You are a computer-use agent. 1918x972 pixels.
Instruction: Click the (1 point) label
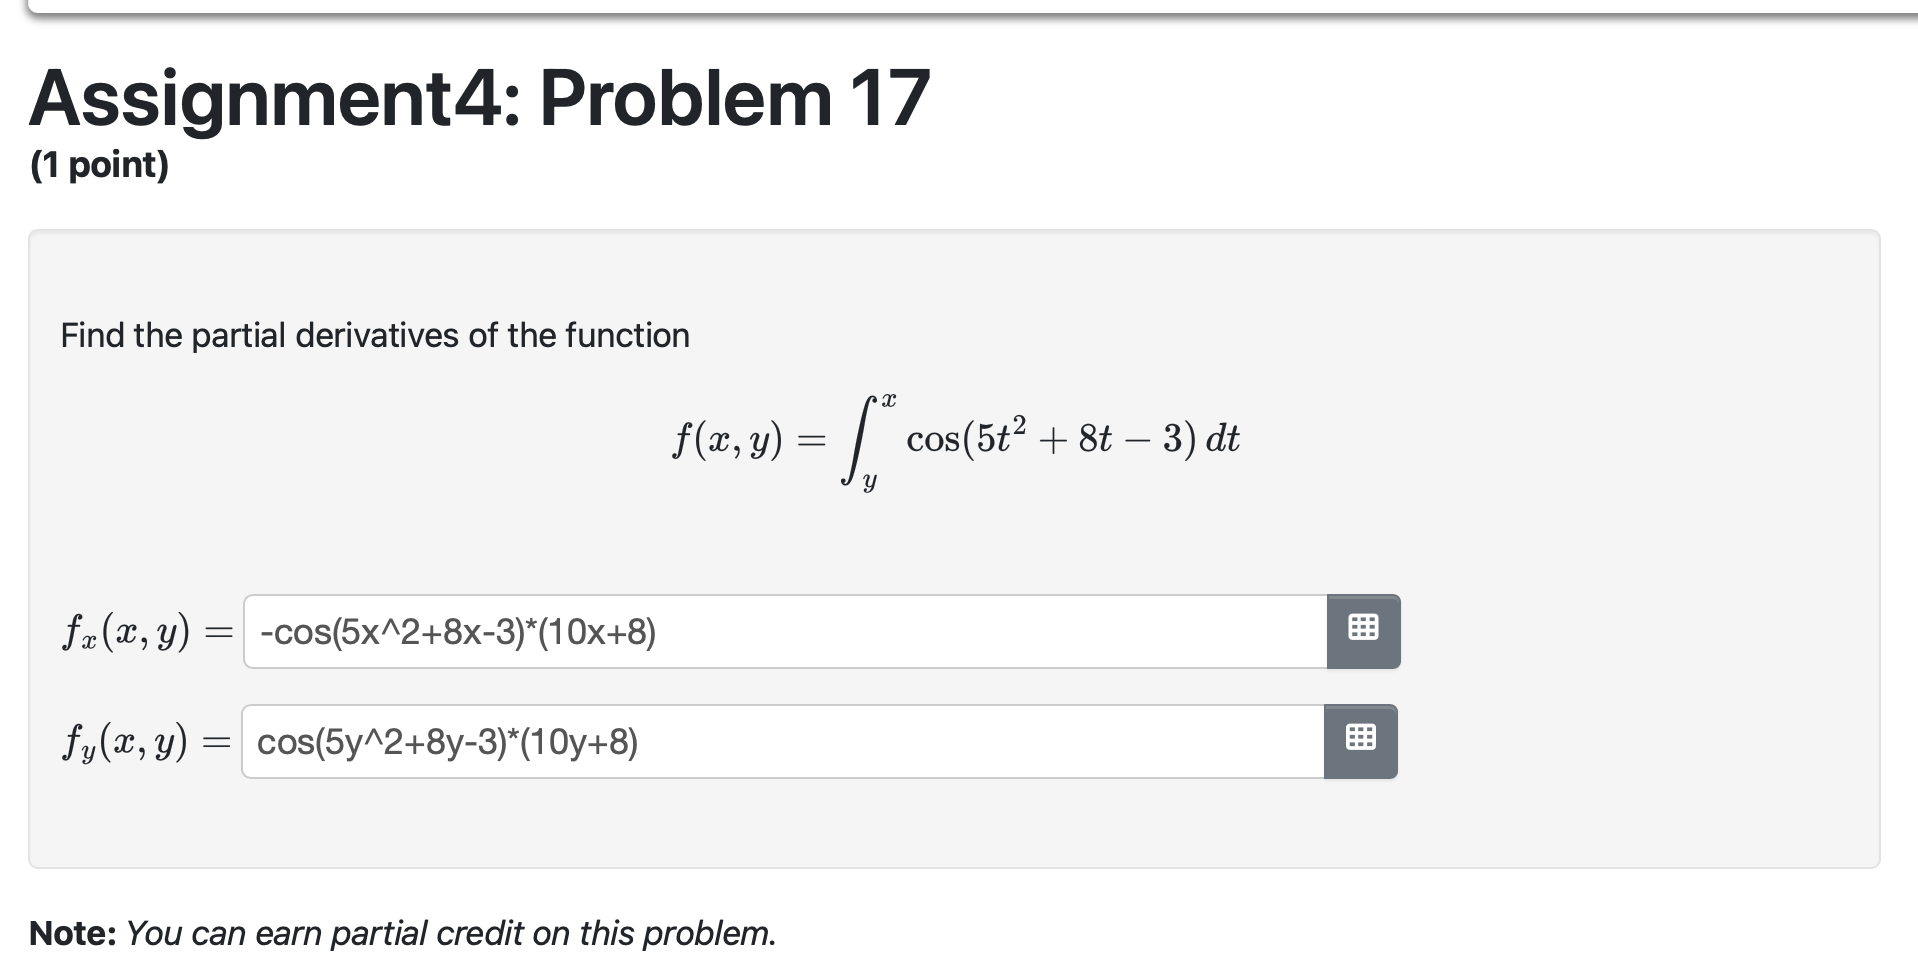click(99, 165)
